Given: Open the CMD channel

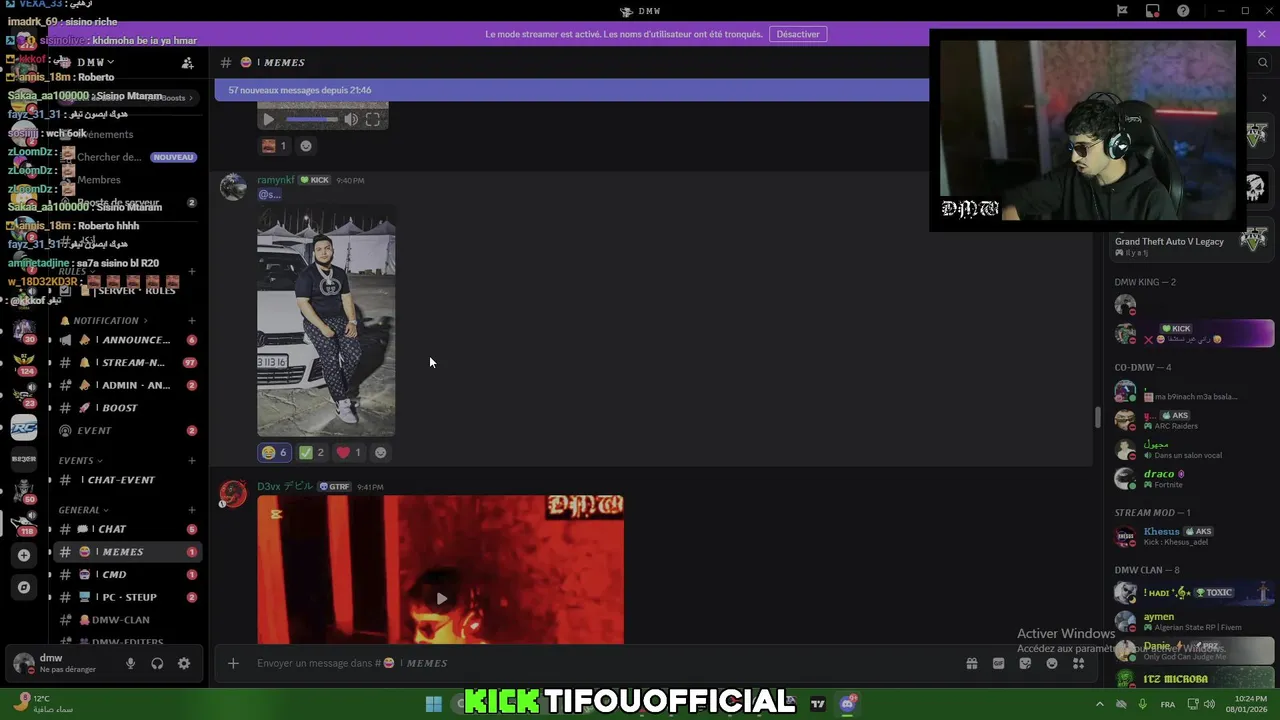Looking at the screenshot, I should coord(127,575).
